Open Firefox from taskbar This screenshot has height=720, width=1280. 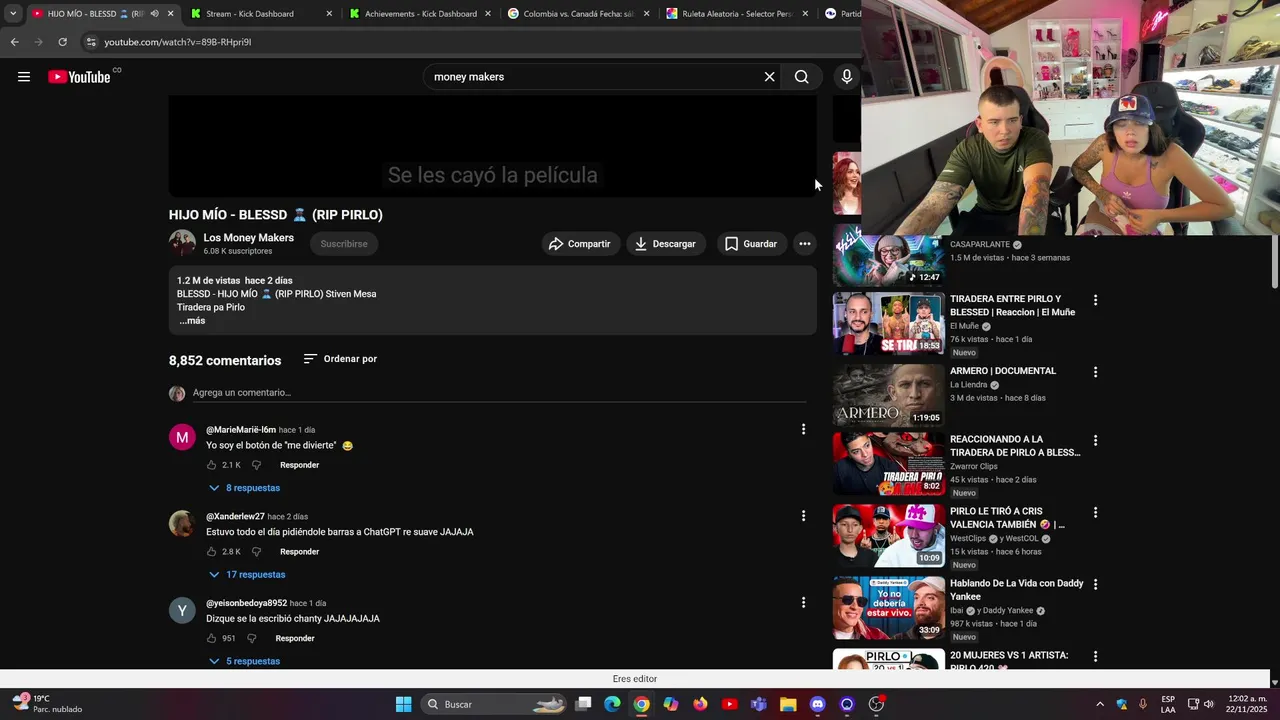coord(700,704)
